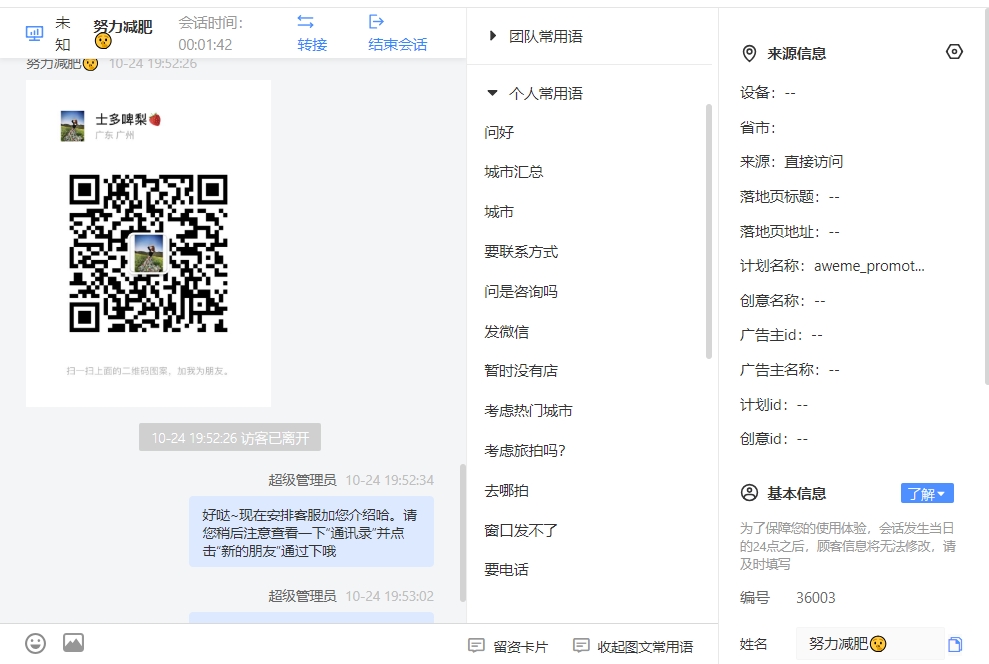
Task: Click the end session (结束会话) exit icon
Action: tap(376, 22)
